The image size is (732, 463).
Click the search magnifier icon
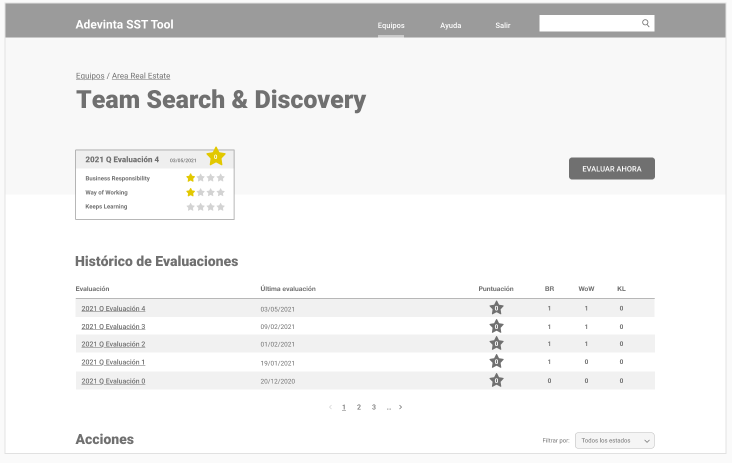[x=646, y=23]
